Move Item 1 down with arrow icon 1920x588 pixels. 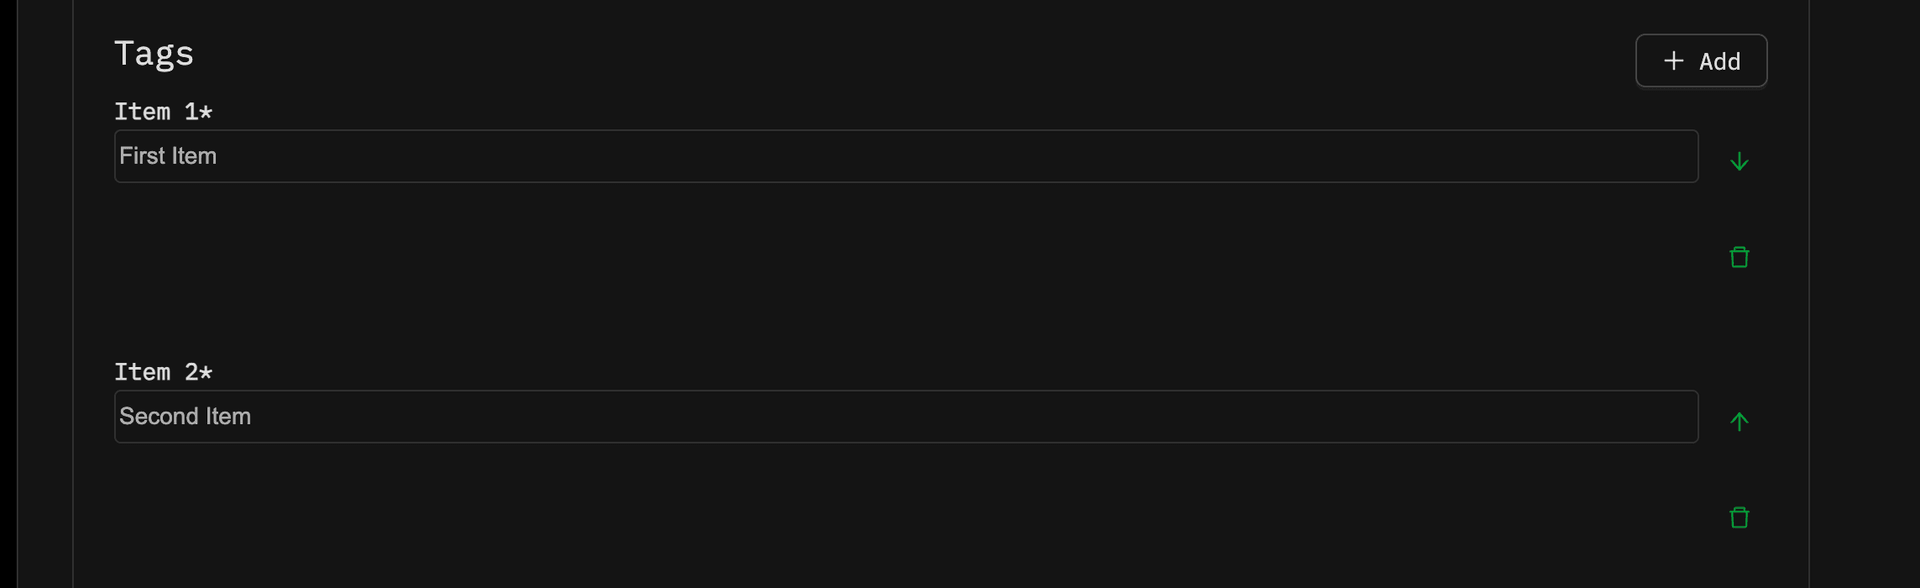point(1739,161)
